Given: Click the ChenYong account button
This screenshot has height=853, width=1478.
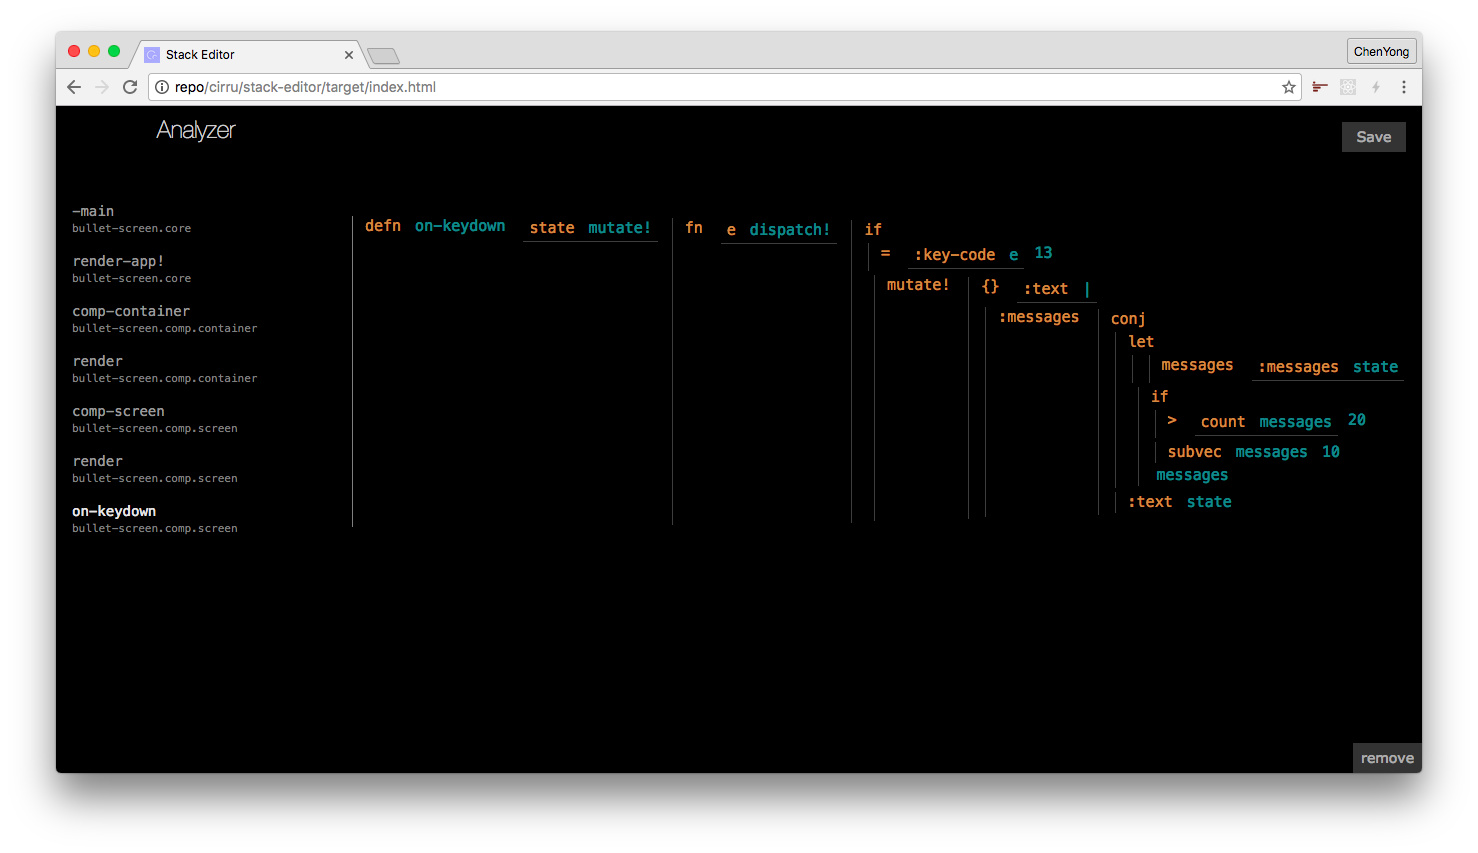Looking at the screenshot, I should click(1381, 51).
